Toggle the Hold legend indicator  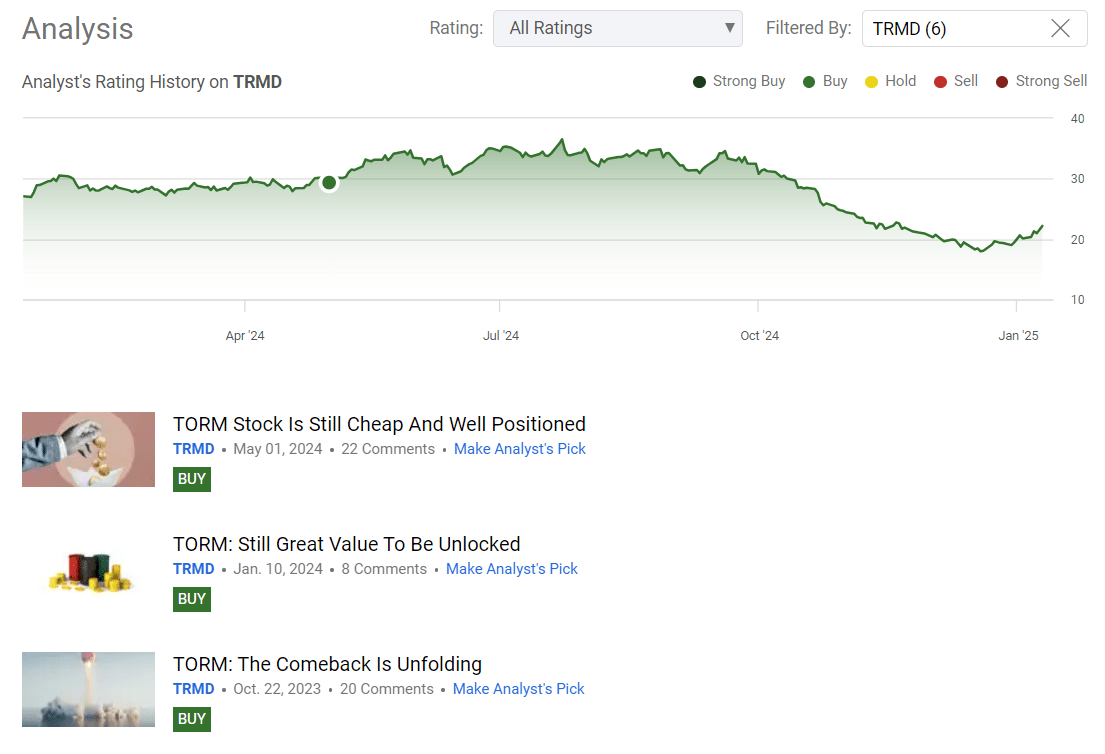coord(871,82)
